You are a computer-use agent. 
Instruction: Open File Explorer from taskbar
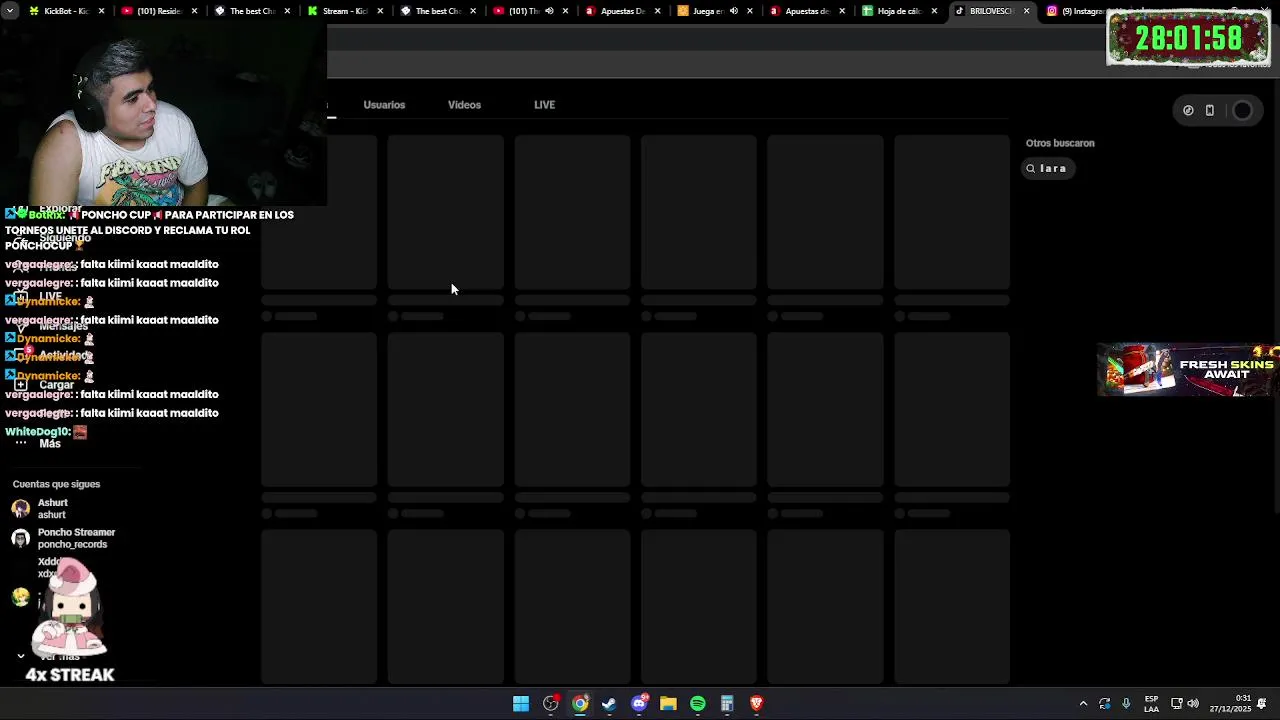pyautogui.click(x=668, y=704)
